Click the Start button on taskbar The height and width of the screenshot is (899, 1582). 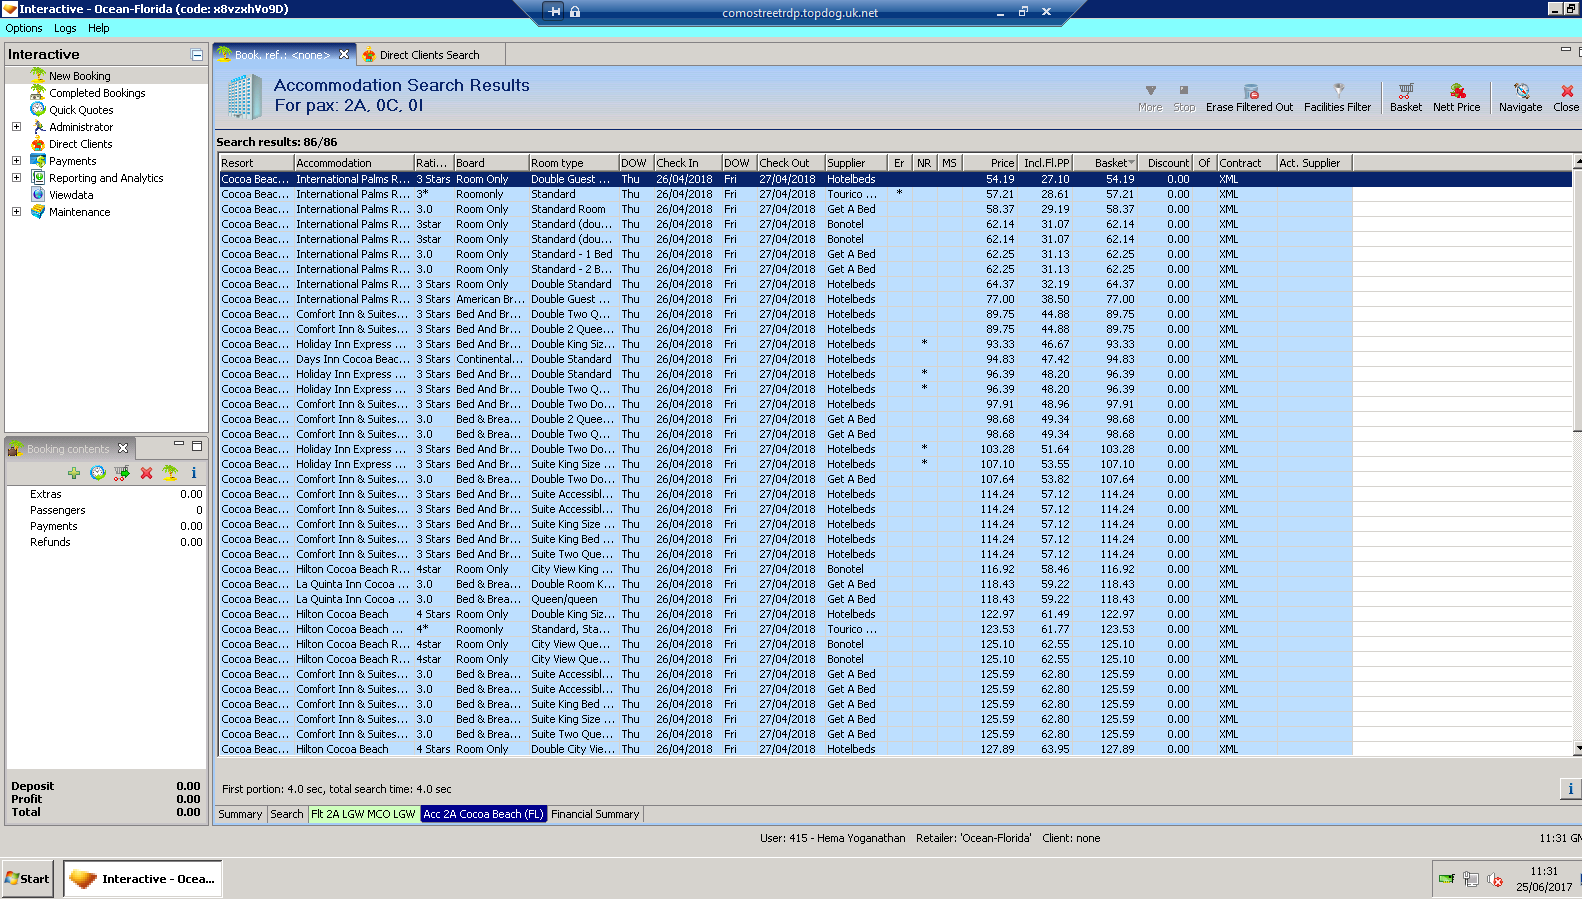[x=28, y=879]
